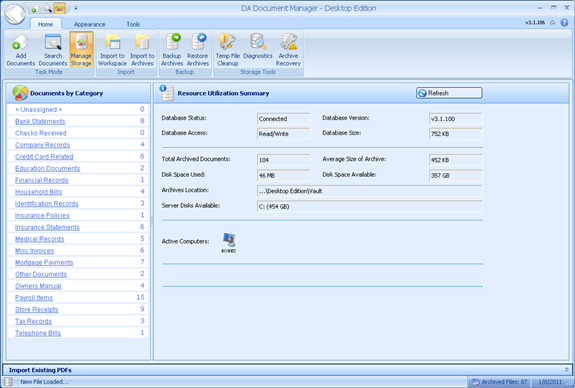Viewport: 575px width, 388px height.
Task: Start Backup Archives tool
Action: 172,50
